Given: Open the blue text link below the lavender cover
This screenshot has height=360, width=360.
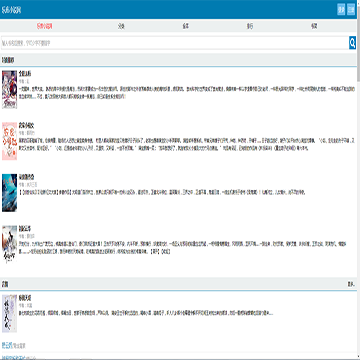Looking at the screenshot, I should pyautogui.click(x=7, y=345).
